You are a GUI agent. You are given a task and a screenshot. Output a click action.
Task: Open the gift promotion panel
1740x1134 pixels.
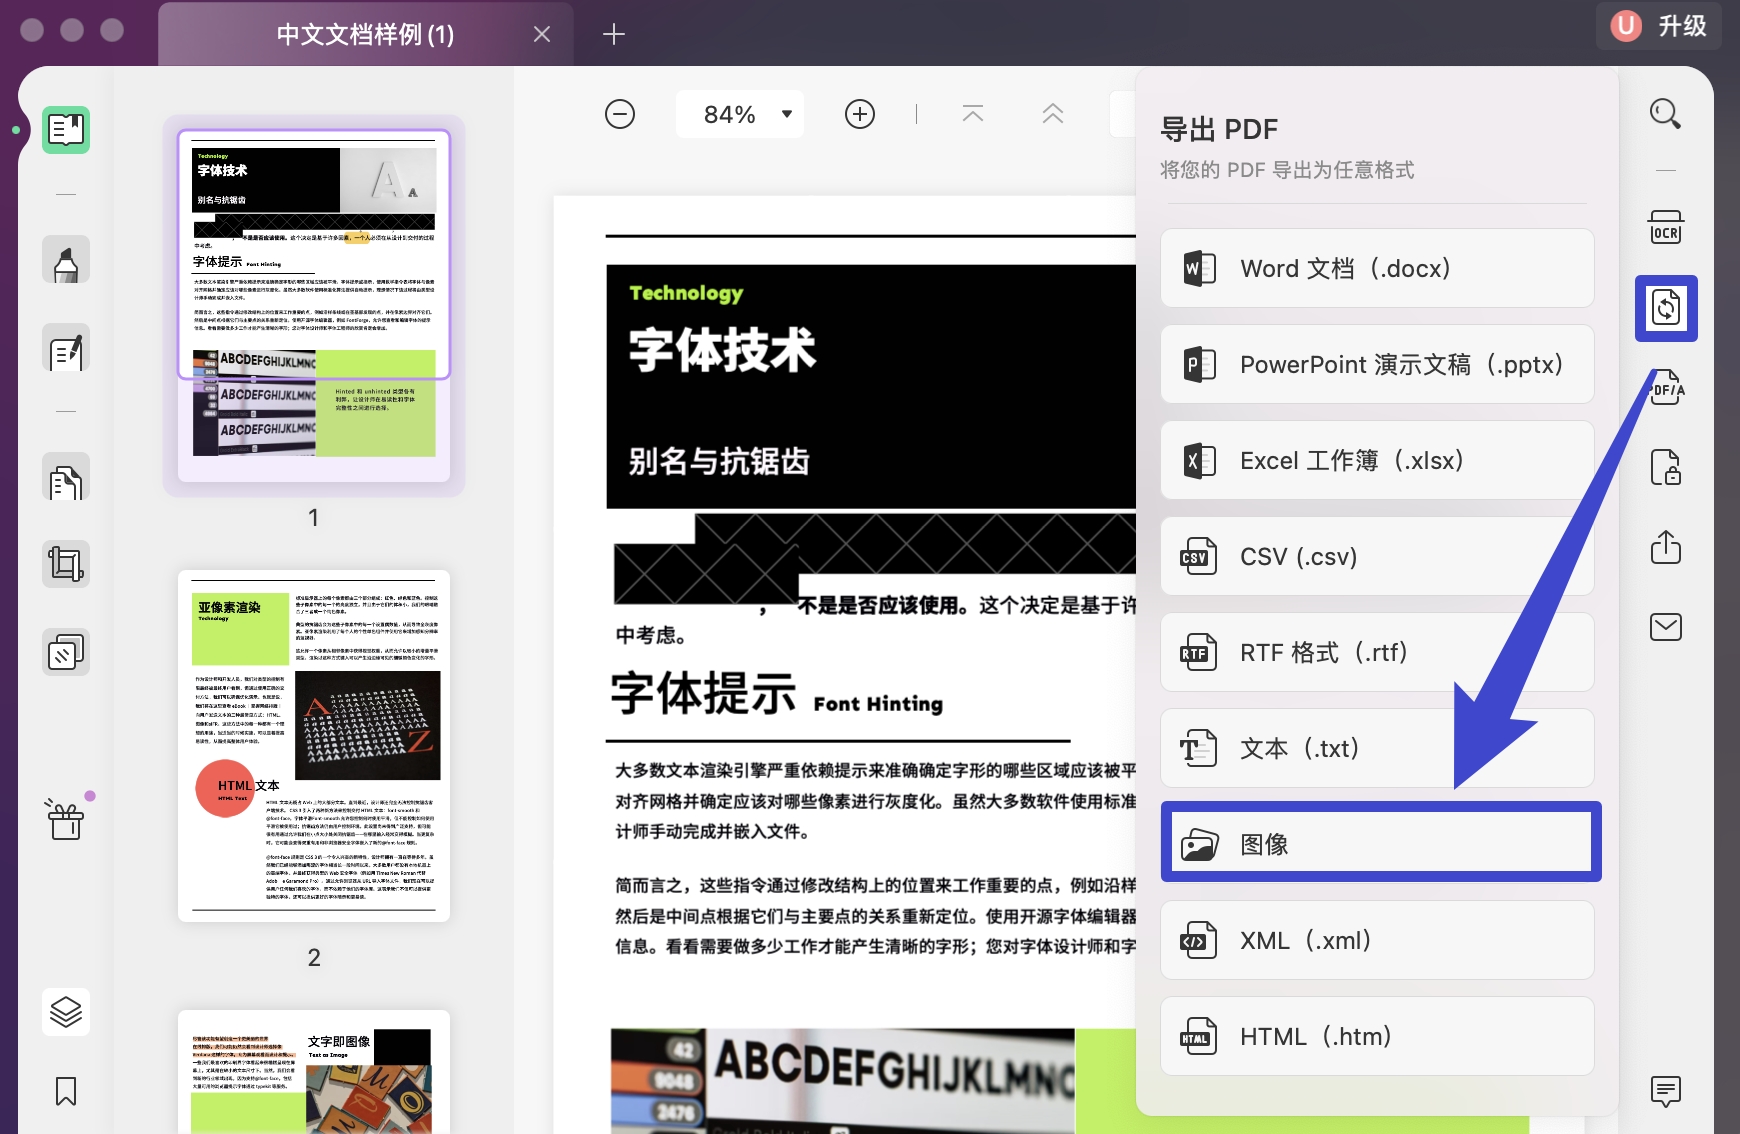coord(65,818)
